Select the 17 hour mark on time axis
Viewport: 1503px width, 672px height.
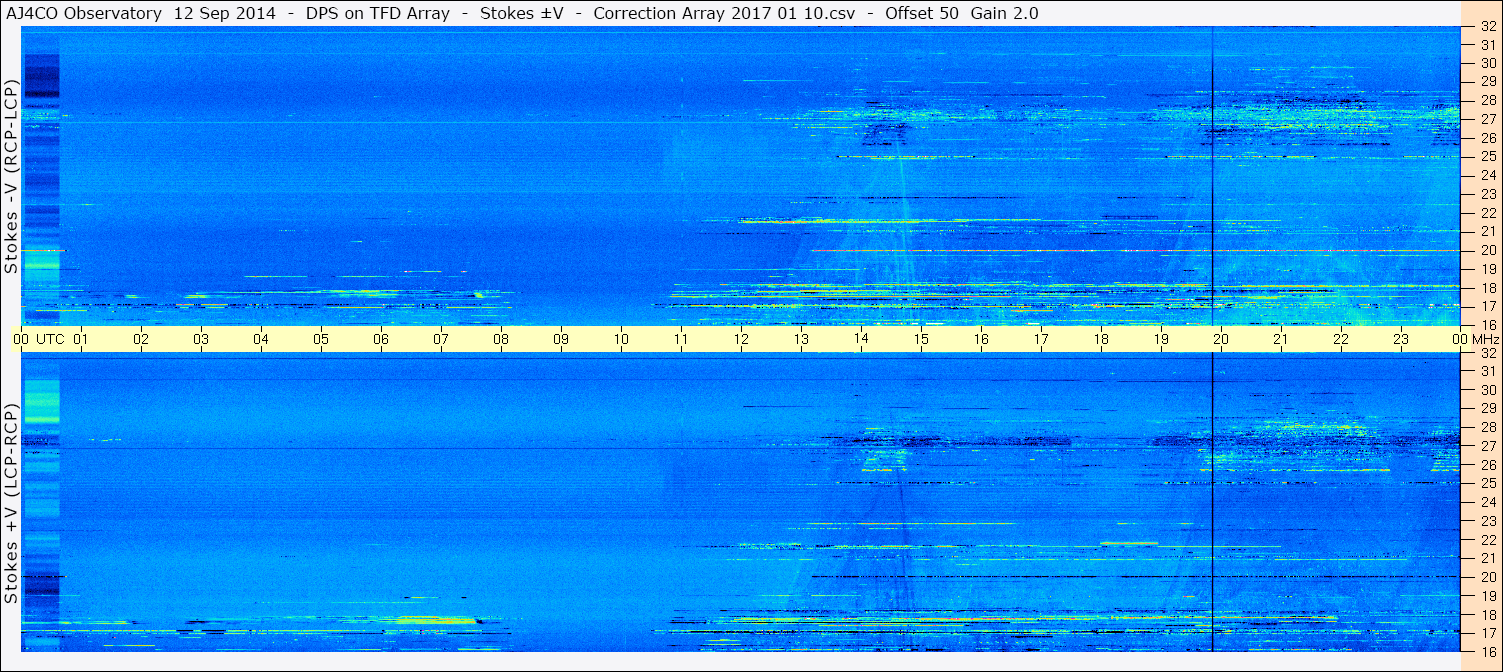point(1041,339)
